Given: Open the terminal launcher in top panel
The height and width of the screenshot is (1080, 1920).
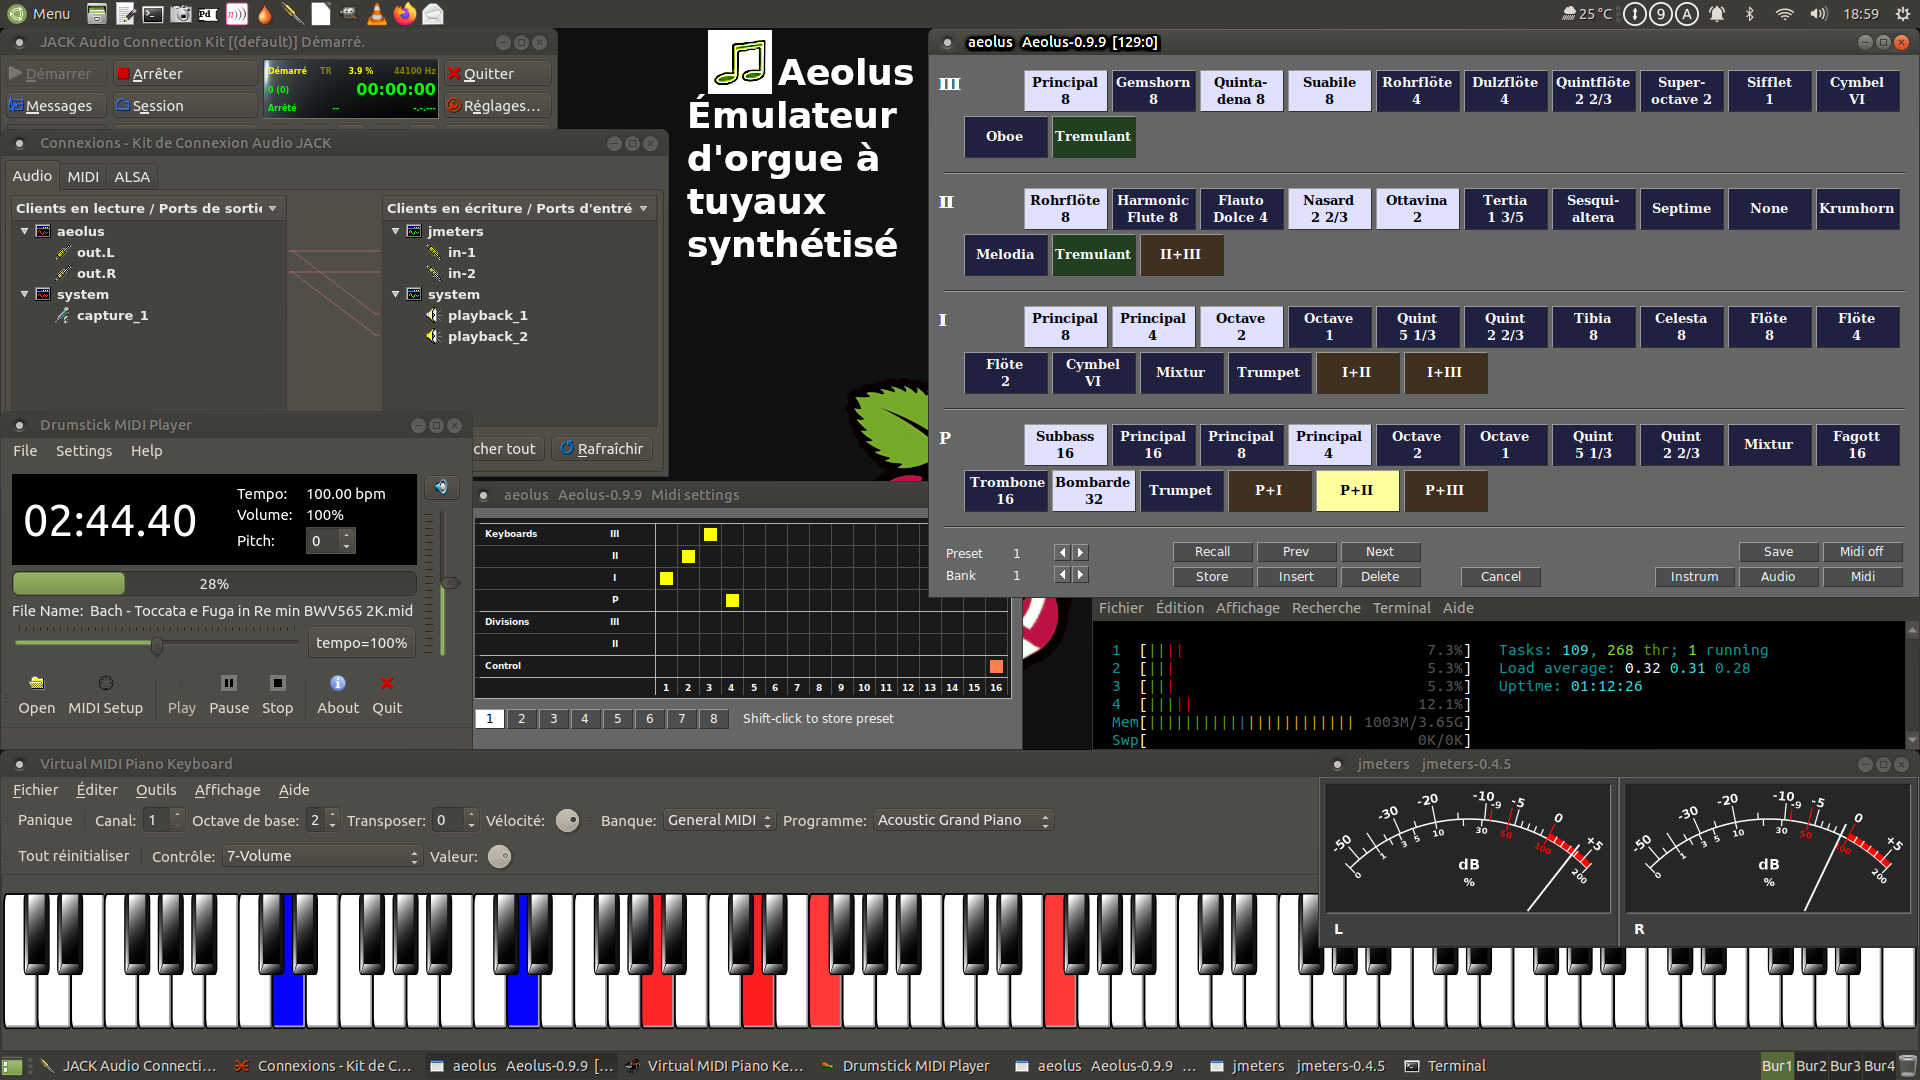Looking at the screenshot, I should pyautogui.click(x=152, y=14).
